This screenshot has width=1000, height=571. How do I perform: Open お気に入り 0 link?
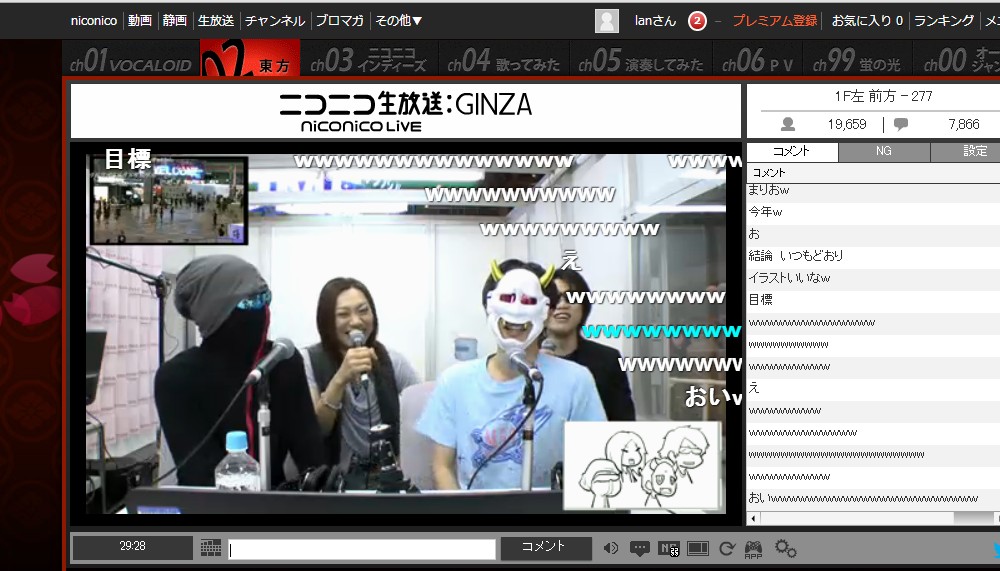pyautogui.click(x=867, y=21)
